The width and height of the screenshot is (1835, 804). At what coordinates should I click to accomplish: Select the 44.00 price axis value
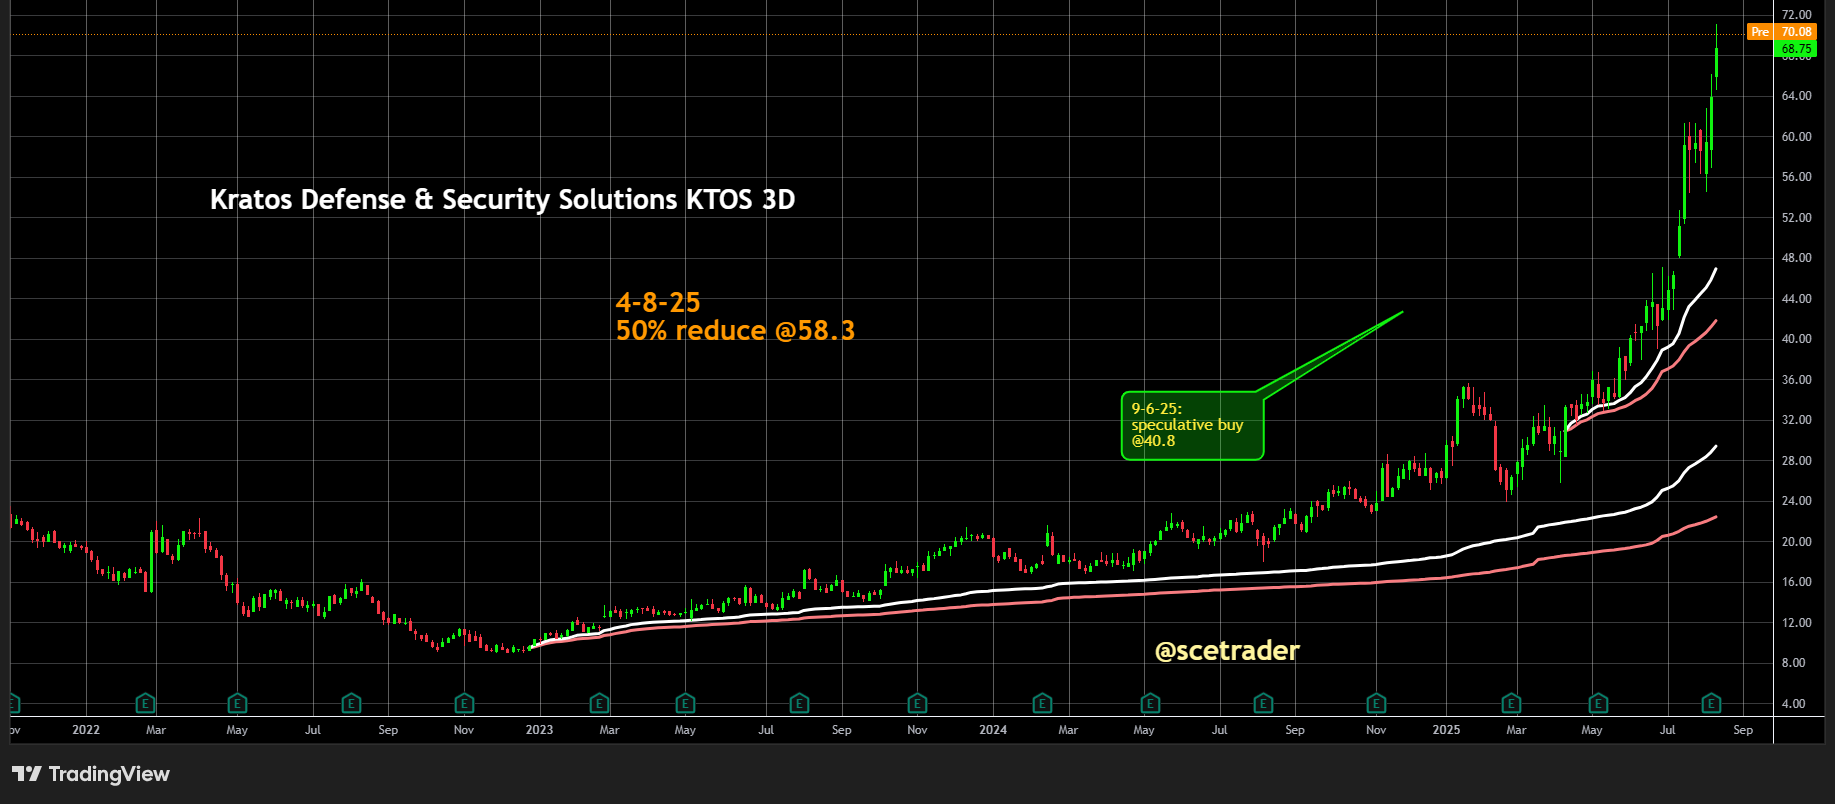tap(1796, 299)
